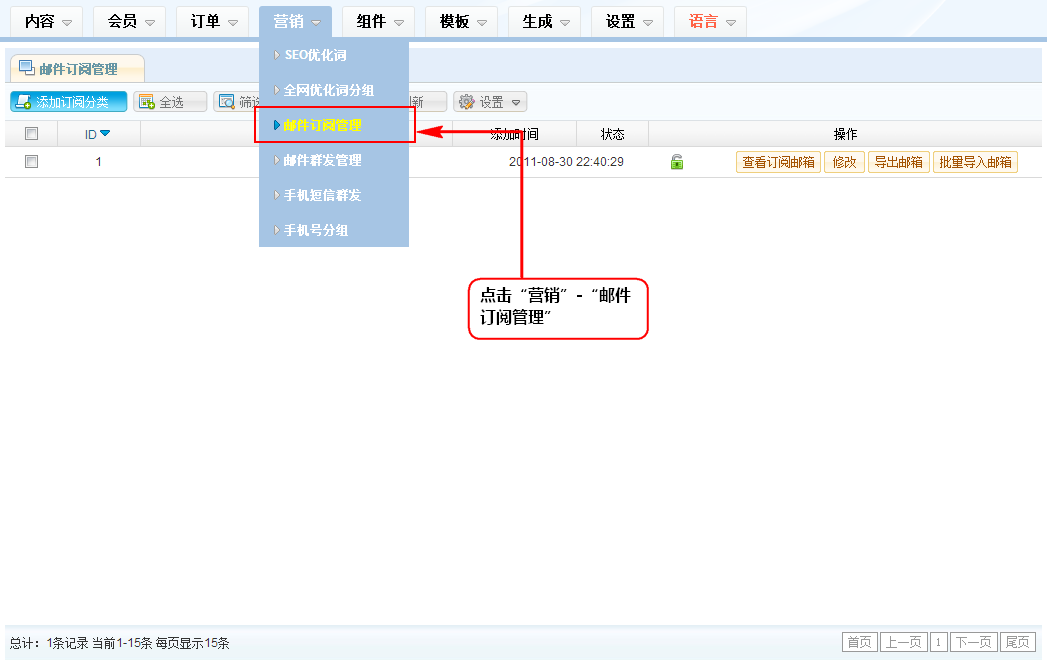Click the 筛选 filter magnifier icon
Viewport: 1047px width, 662px height.
point(227,102)
